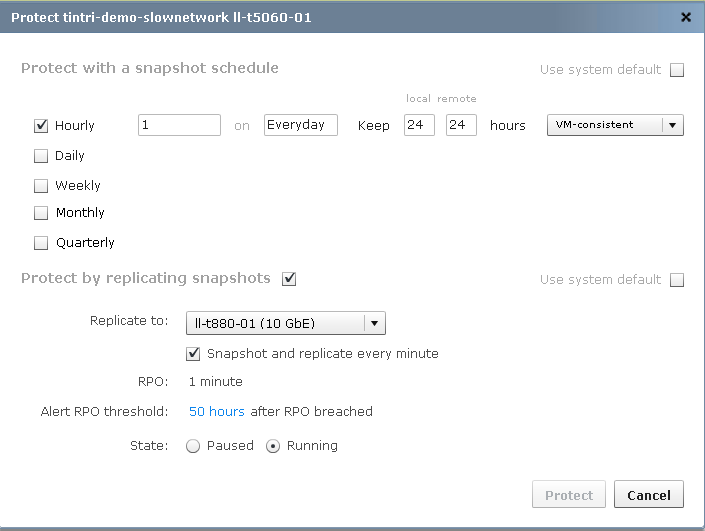This screenshot has width=705, height=531.
Task: Enable the Daily snapshot schedule
Action: pos(41,156)
